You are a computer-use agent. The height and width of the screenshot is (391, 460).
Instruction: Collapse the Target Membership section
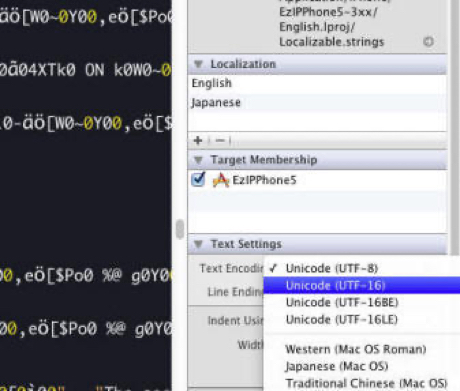tap(198, 160)
